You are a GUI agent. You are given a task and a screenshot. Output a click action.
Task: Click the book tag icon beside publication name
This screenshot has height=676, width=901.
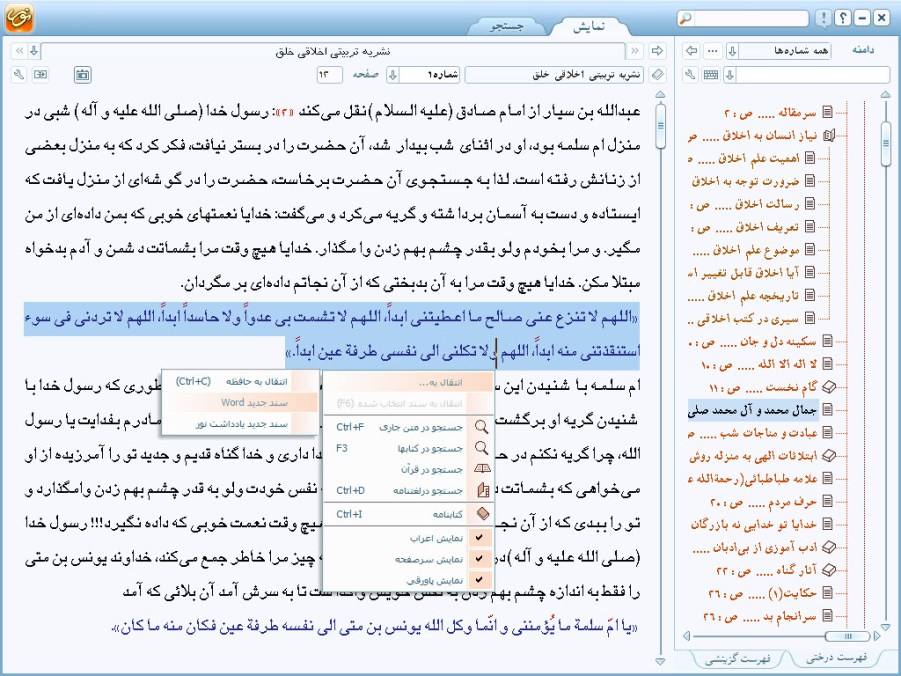click(x=657, y=75)
